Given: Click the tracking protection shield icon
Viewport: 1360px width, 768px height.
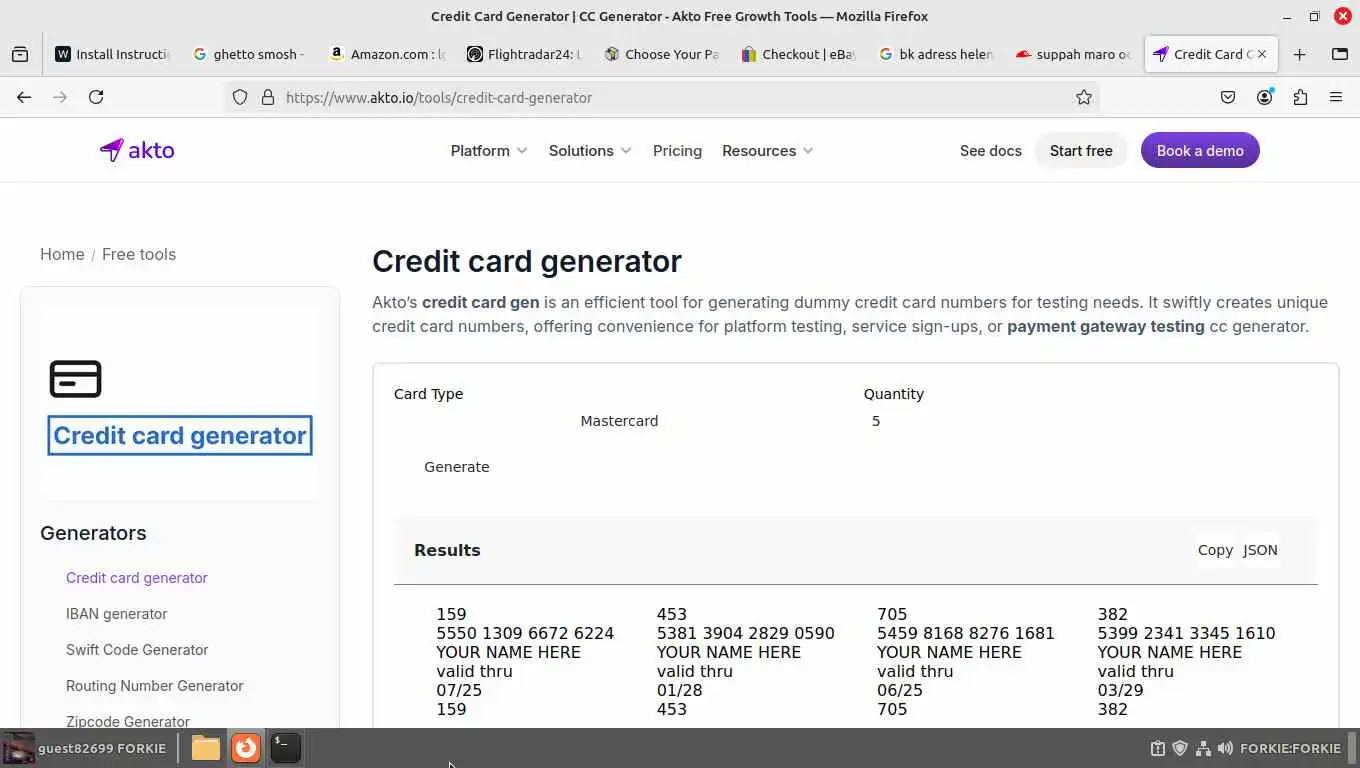Looking at the screenshot, I should [x=240, y=97].
